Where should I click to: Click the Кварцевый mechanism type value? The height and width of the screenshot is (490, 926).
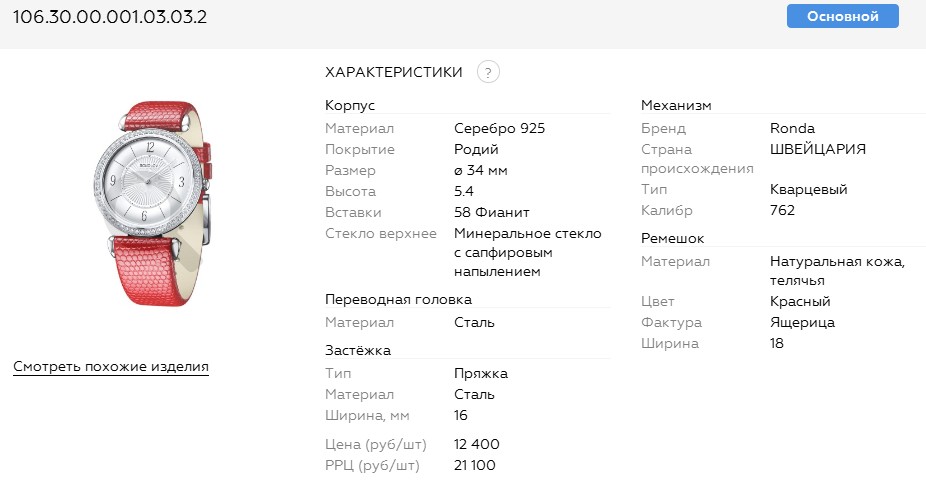(x=809, y=189)
